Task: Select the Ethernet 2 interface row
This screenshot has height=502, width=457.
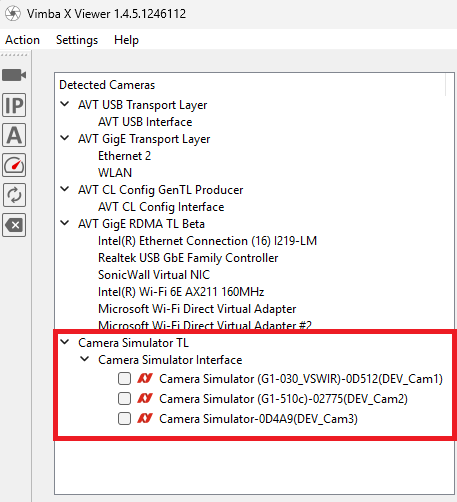Action: tap(124, 156)
